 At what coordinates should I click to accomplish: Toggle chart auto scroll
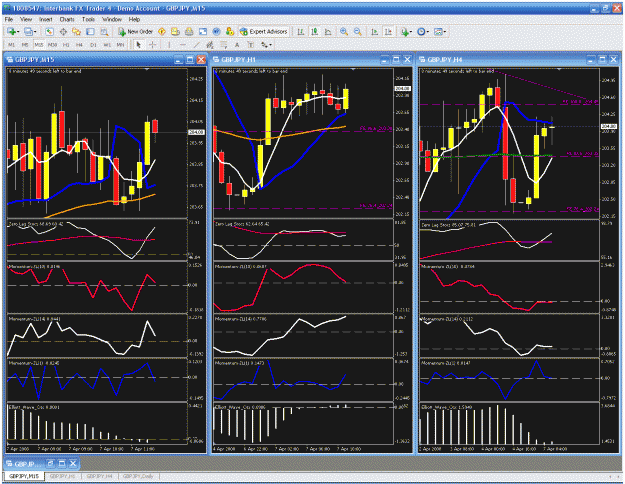coord(375,31)
